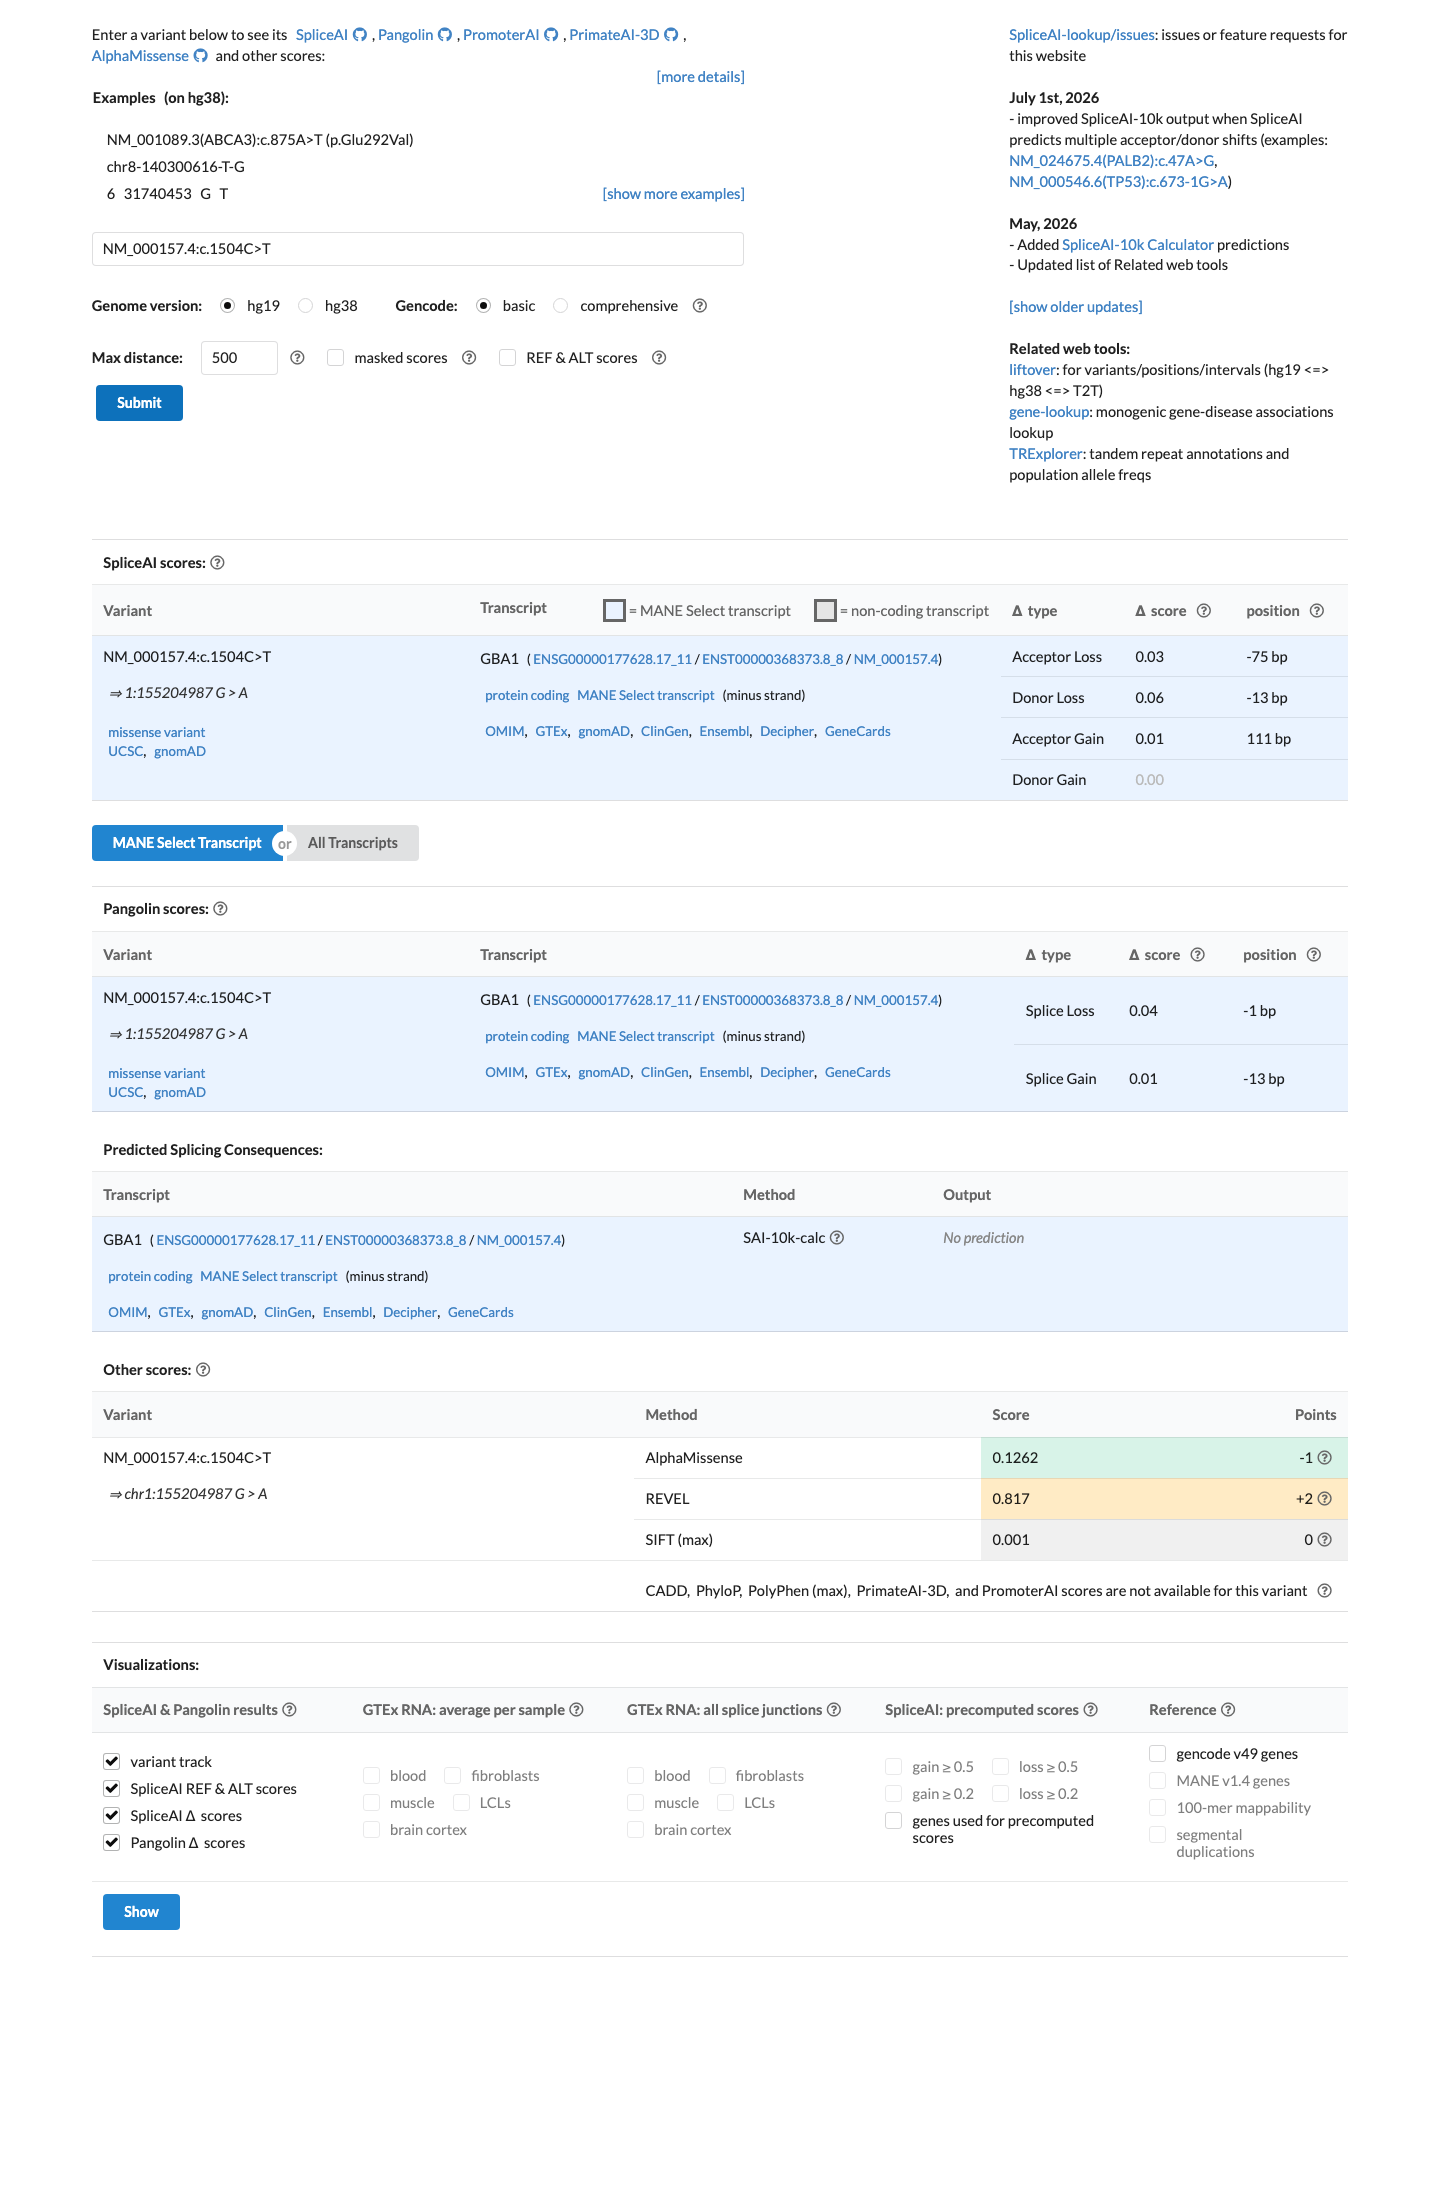Select basic Gencode option
Image resolution: width=1454 pixels, height=2200 pixels.
tap(484, 306)
